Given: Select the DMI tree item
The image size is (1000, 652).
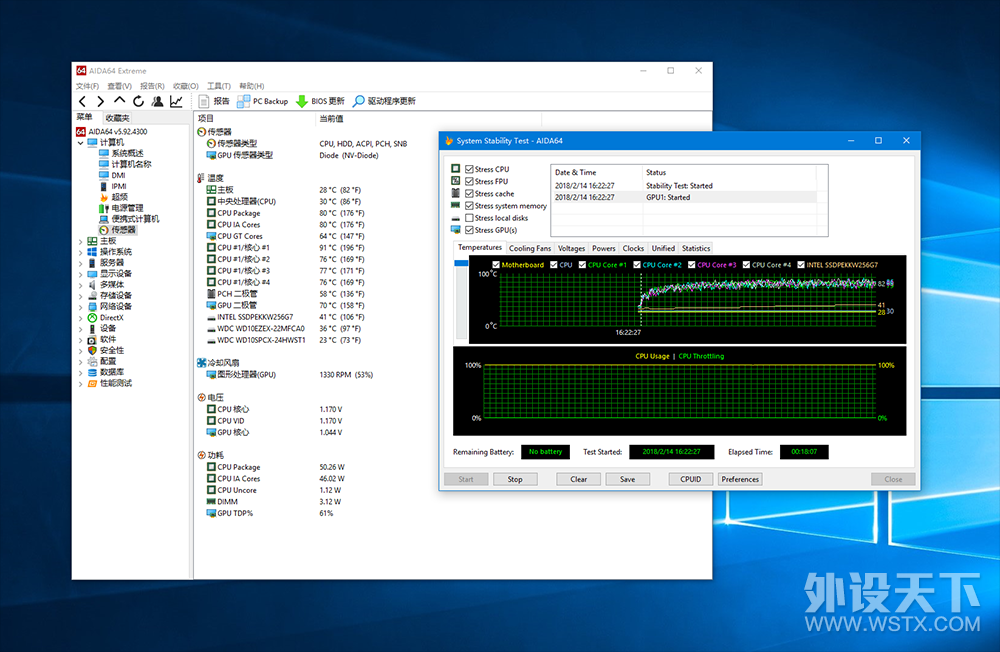Looking at the screenshot, I should (112, 175).
